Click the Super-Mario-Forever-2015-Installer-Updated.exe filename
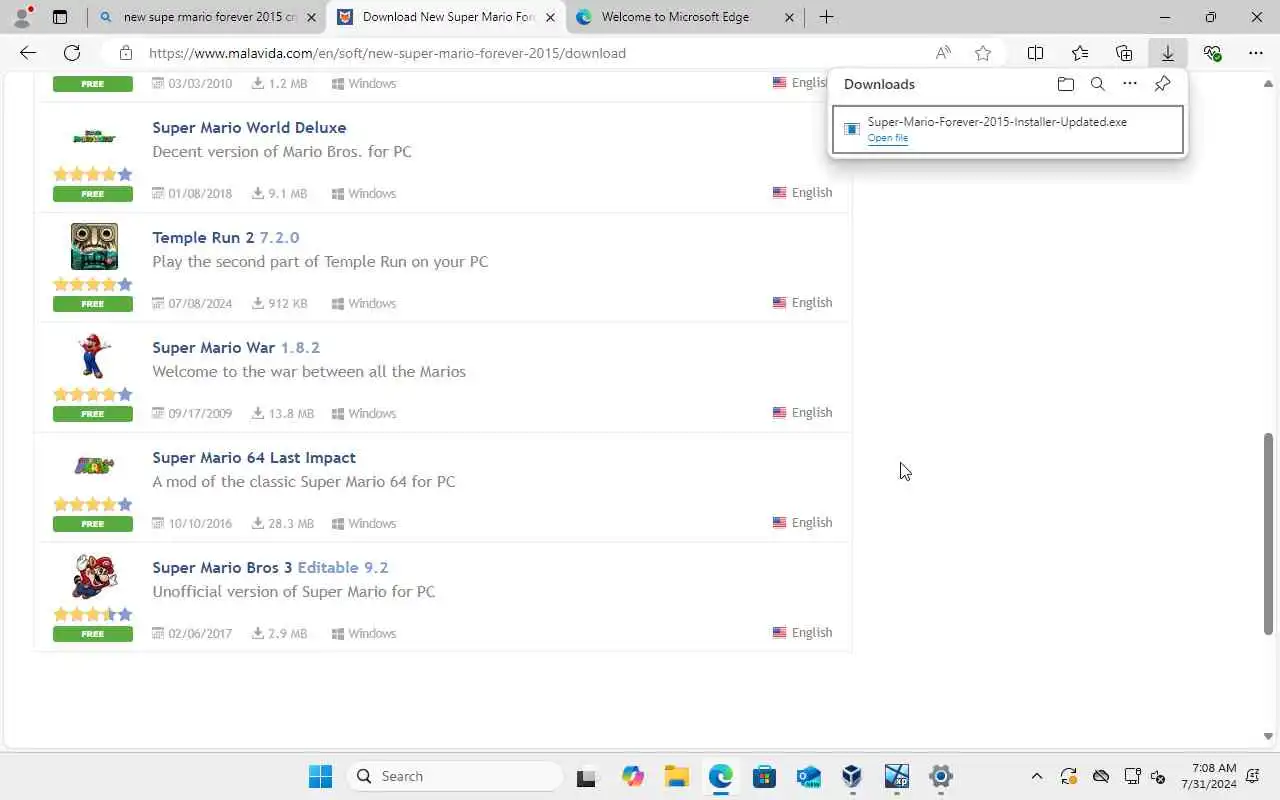Screen dimensions: 1280x800 [997, 122]
